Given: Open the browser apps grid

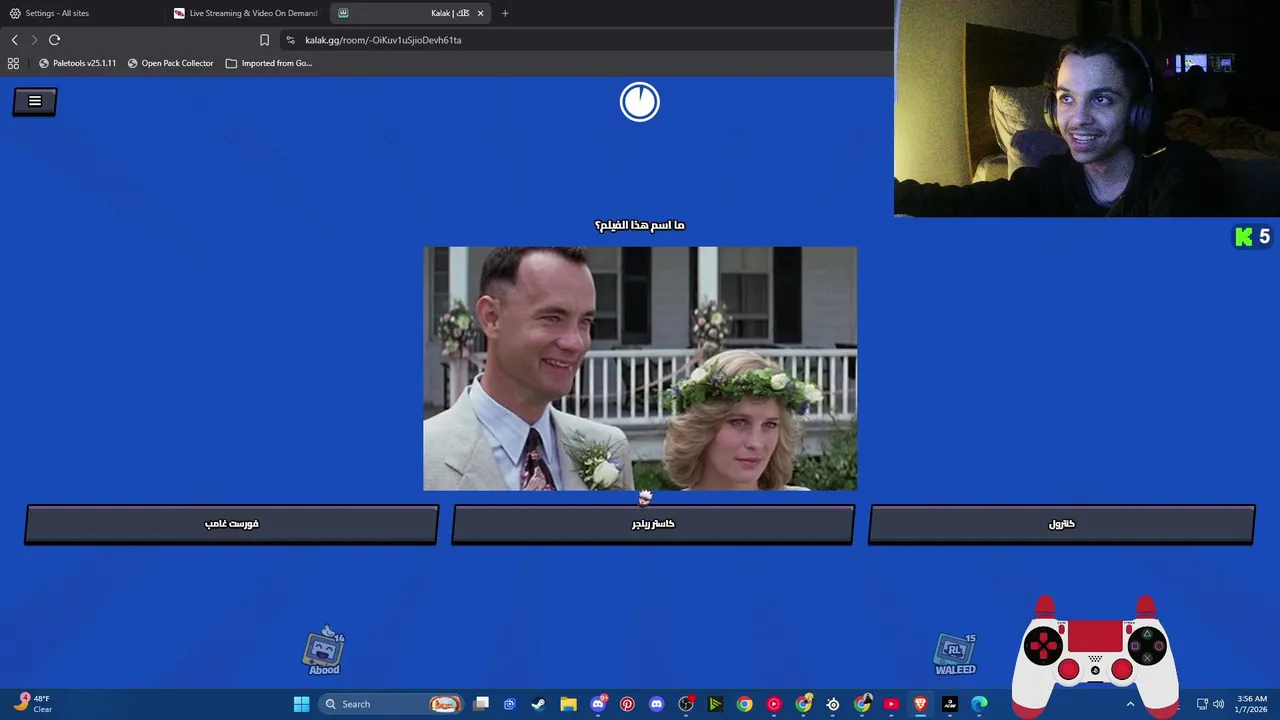Looking at the screenshot, I should click(13, 63).
